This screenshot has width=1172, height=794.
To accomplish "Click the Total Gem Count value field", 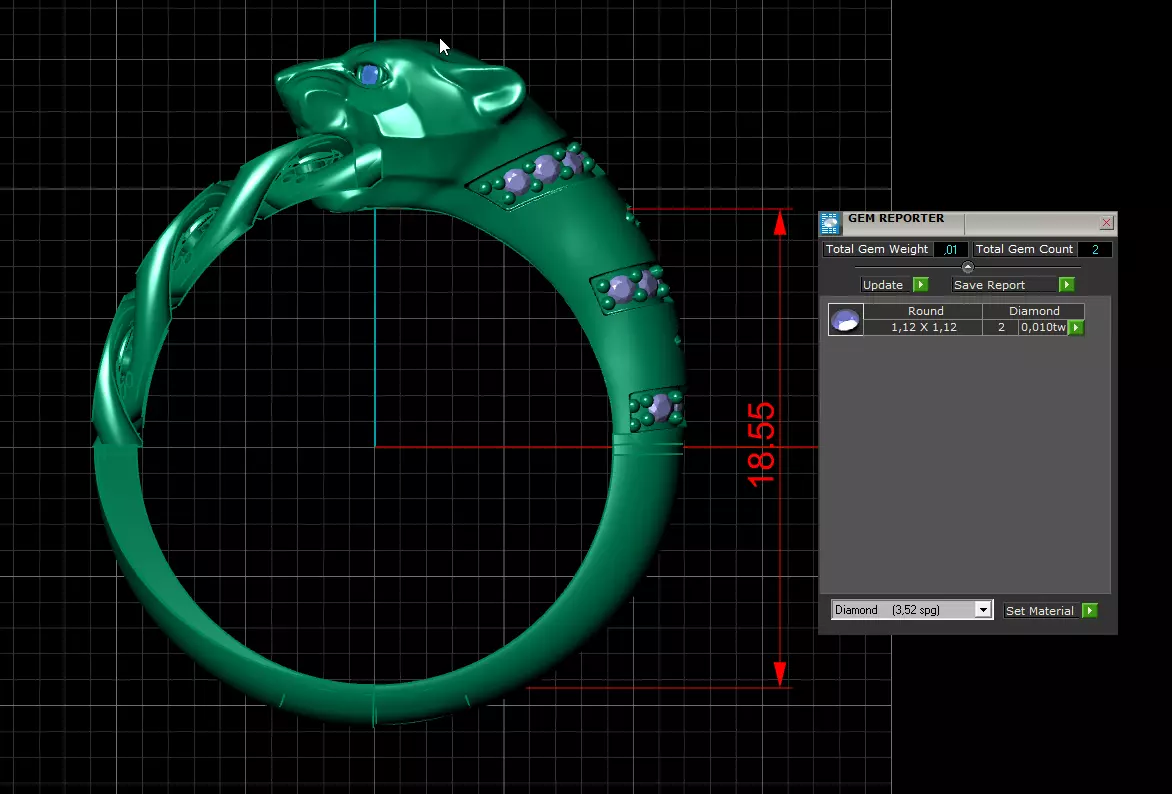I will [x=1095, y=250].
